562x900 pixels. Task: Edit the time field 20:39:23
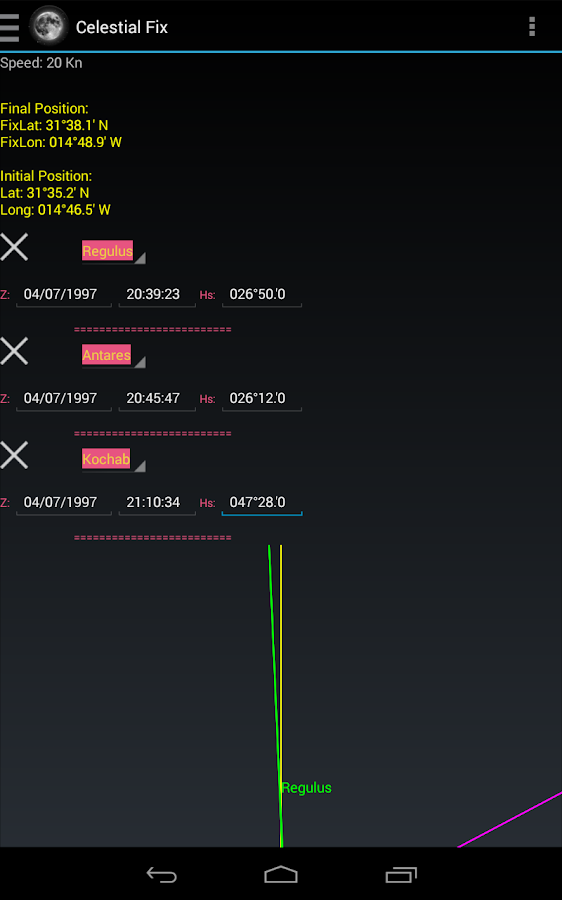tap(157, 294)
